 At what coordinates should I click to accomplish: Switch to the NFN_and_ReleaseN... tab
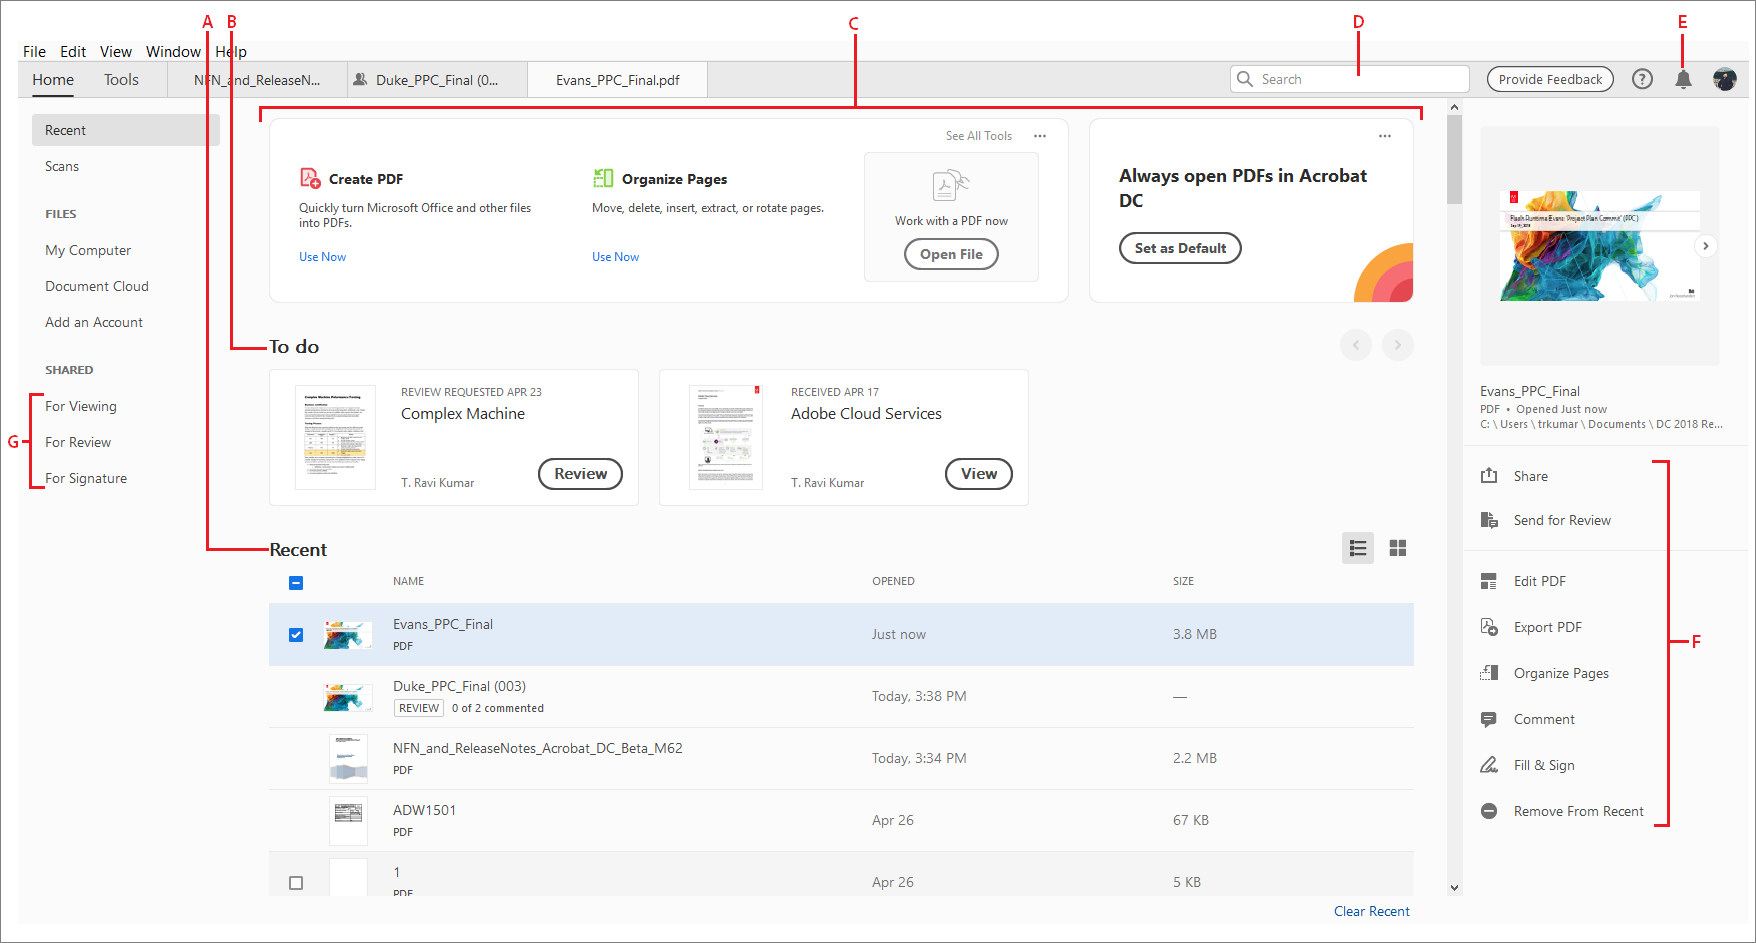[x=257, y=80]
